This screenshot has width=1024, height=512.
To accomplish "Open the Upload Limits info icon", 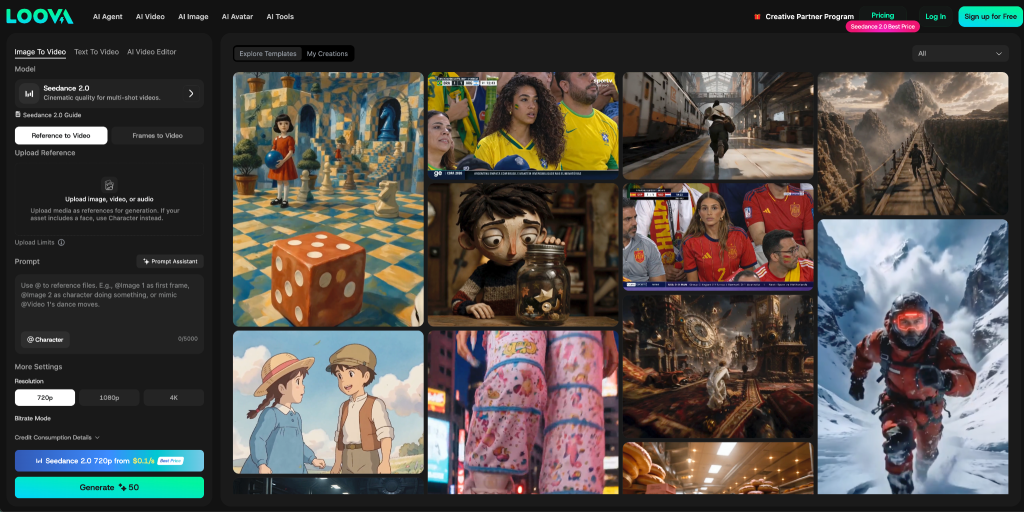I will click(x=61, y=242).
